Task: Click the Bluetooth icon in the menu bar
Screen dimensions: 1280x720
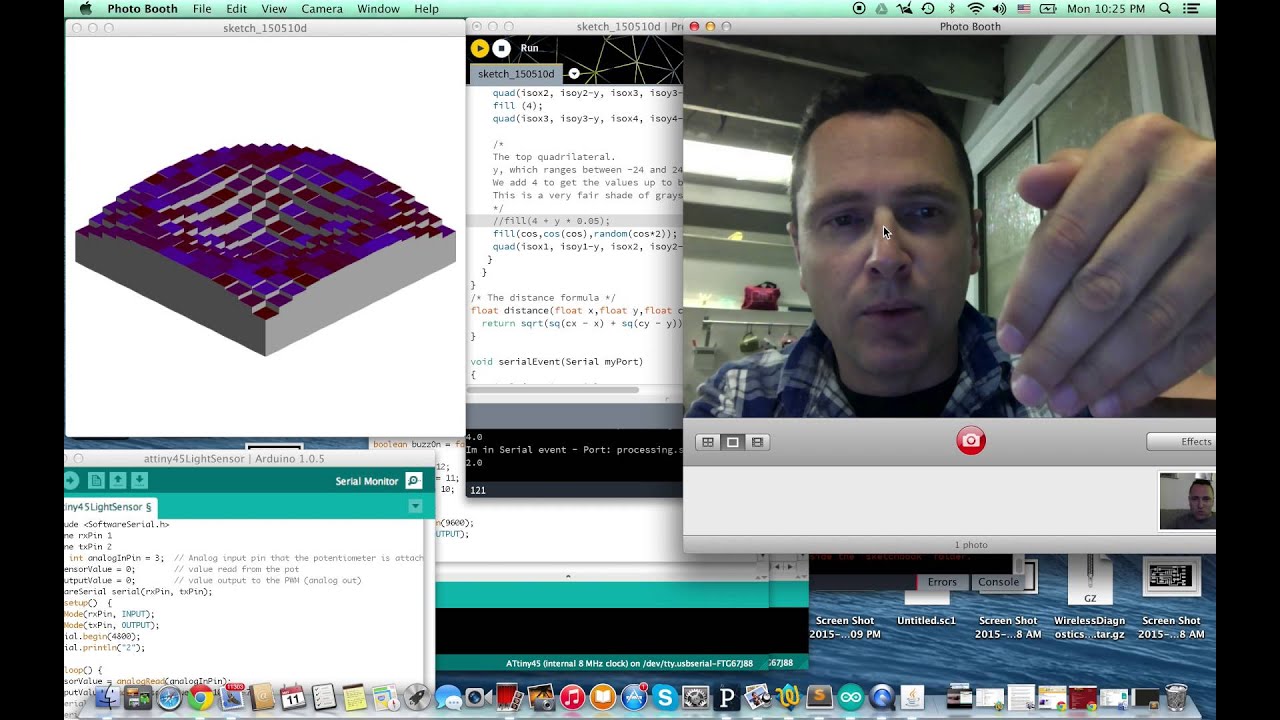Action: tap(952, 9)
